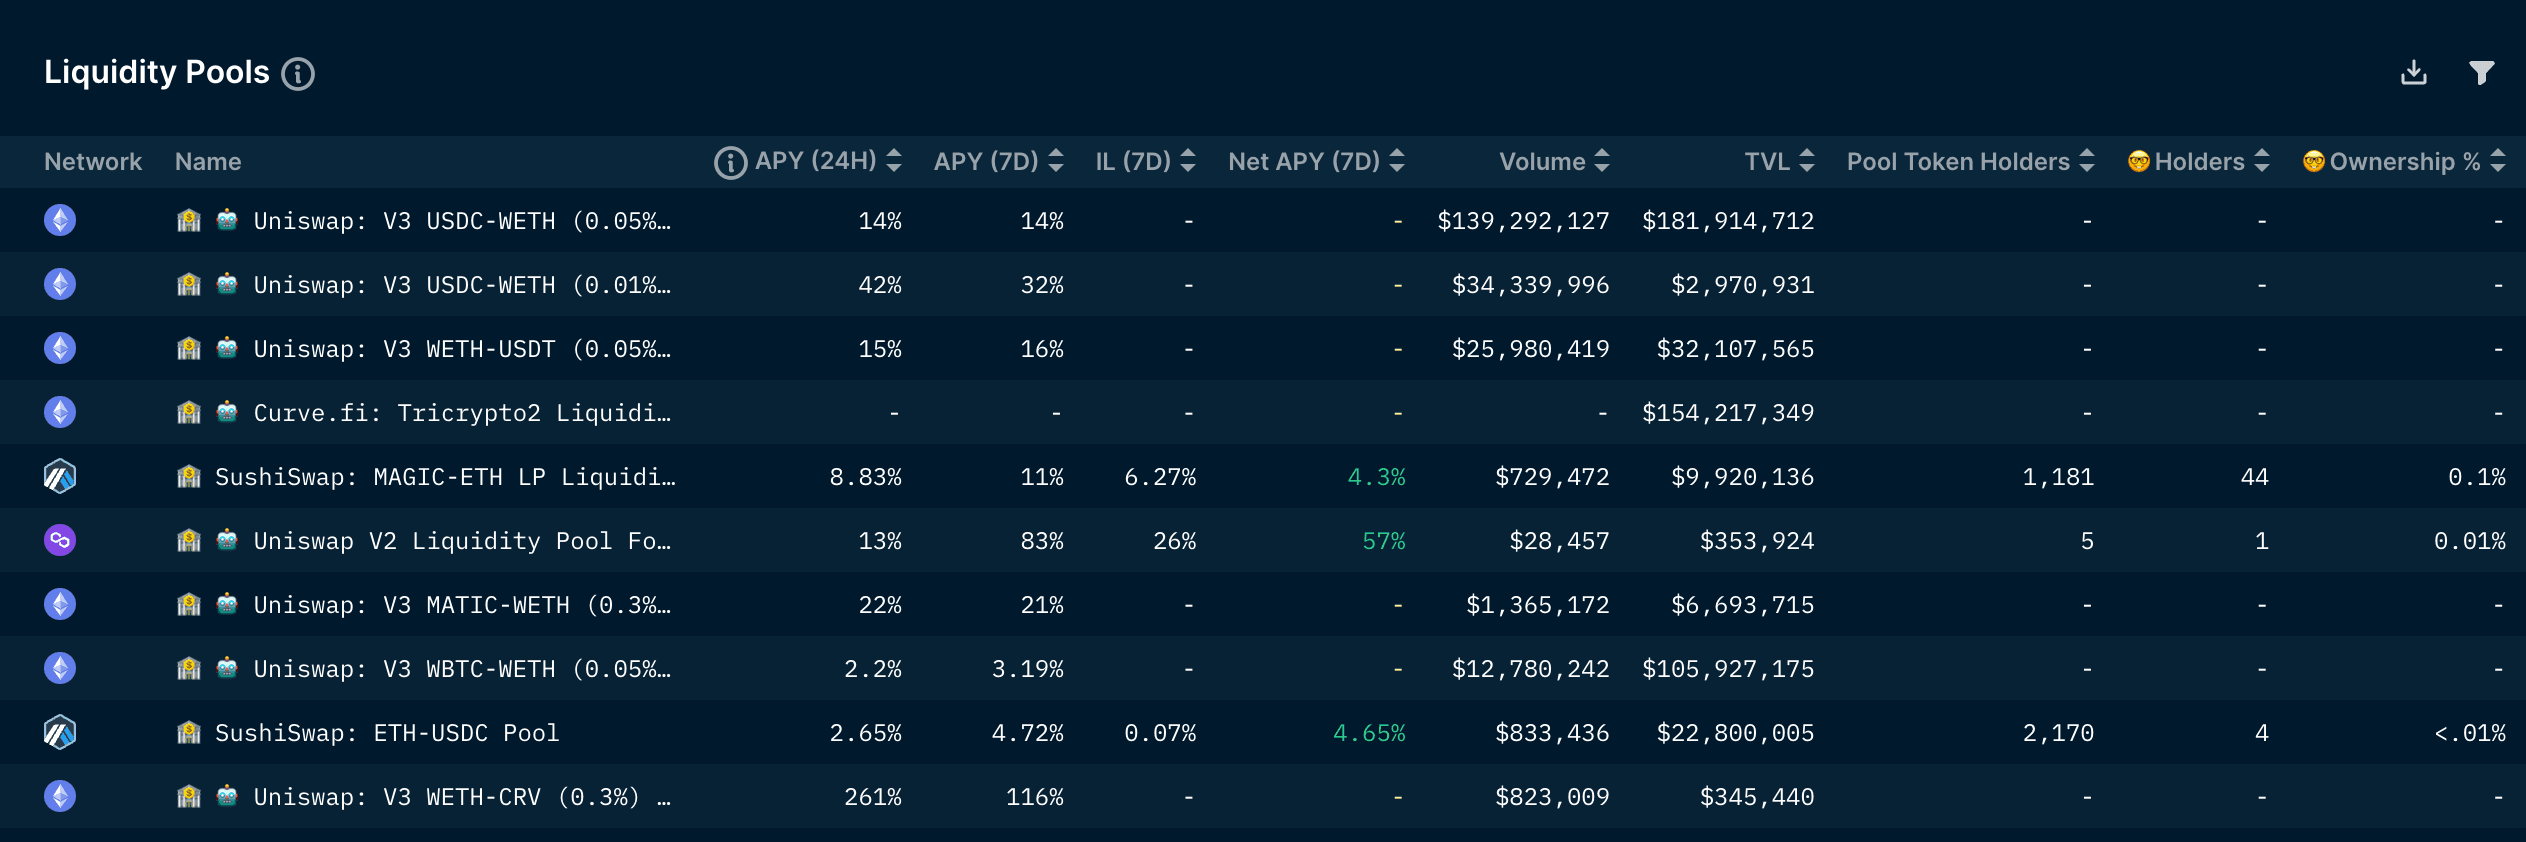Select the 0.1% ownership cell
Viewport: 2526px width, 842px height.
pyautogui.click(x=2477, y=477)
